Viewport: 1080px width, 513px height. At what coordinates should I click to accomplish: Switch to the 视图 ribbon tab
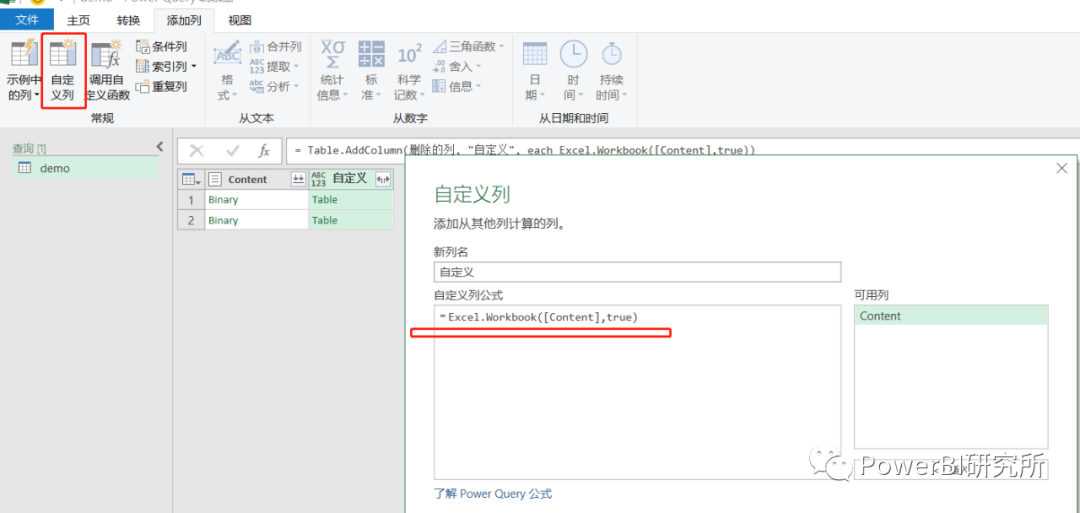tap(240, 21)
